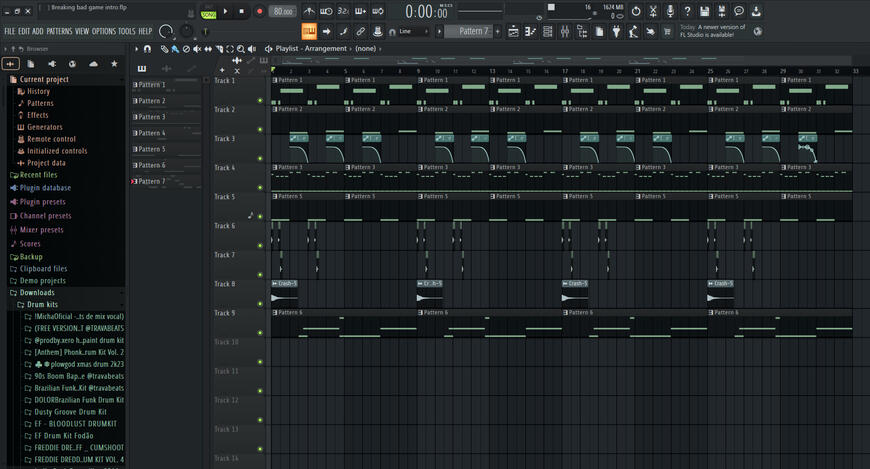The image size is (870, 469).
Task: Start playback with the play button
Action: (x=225, y=11)
